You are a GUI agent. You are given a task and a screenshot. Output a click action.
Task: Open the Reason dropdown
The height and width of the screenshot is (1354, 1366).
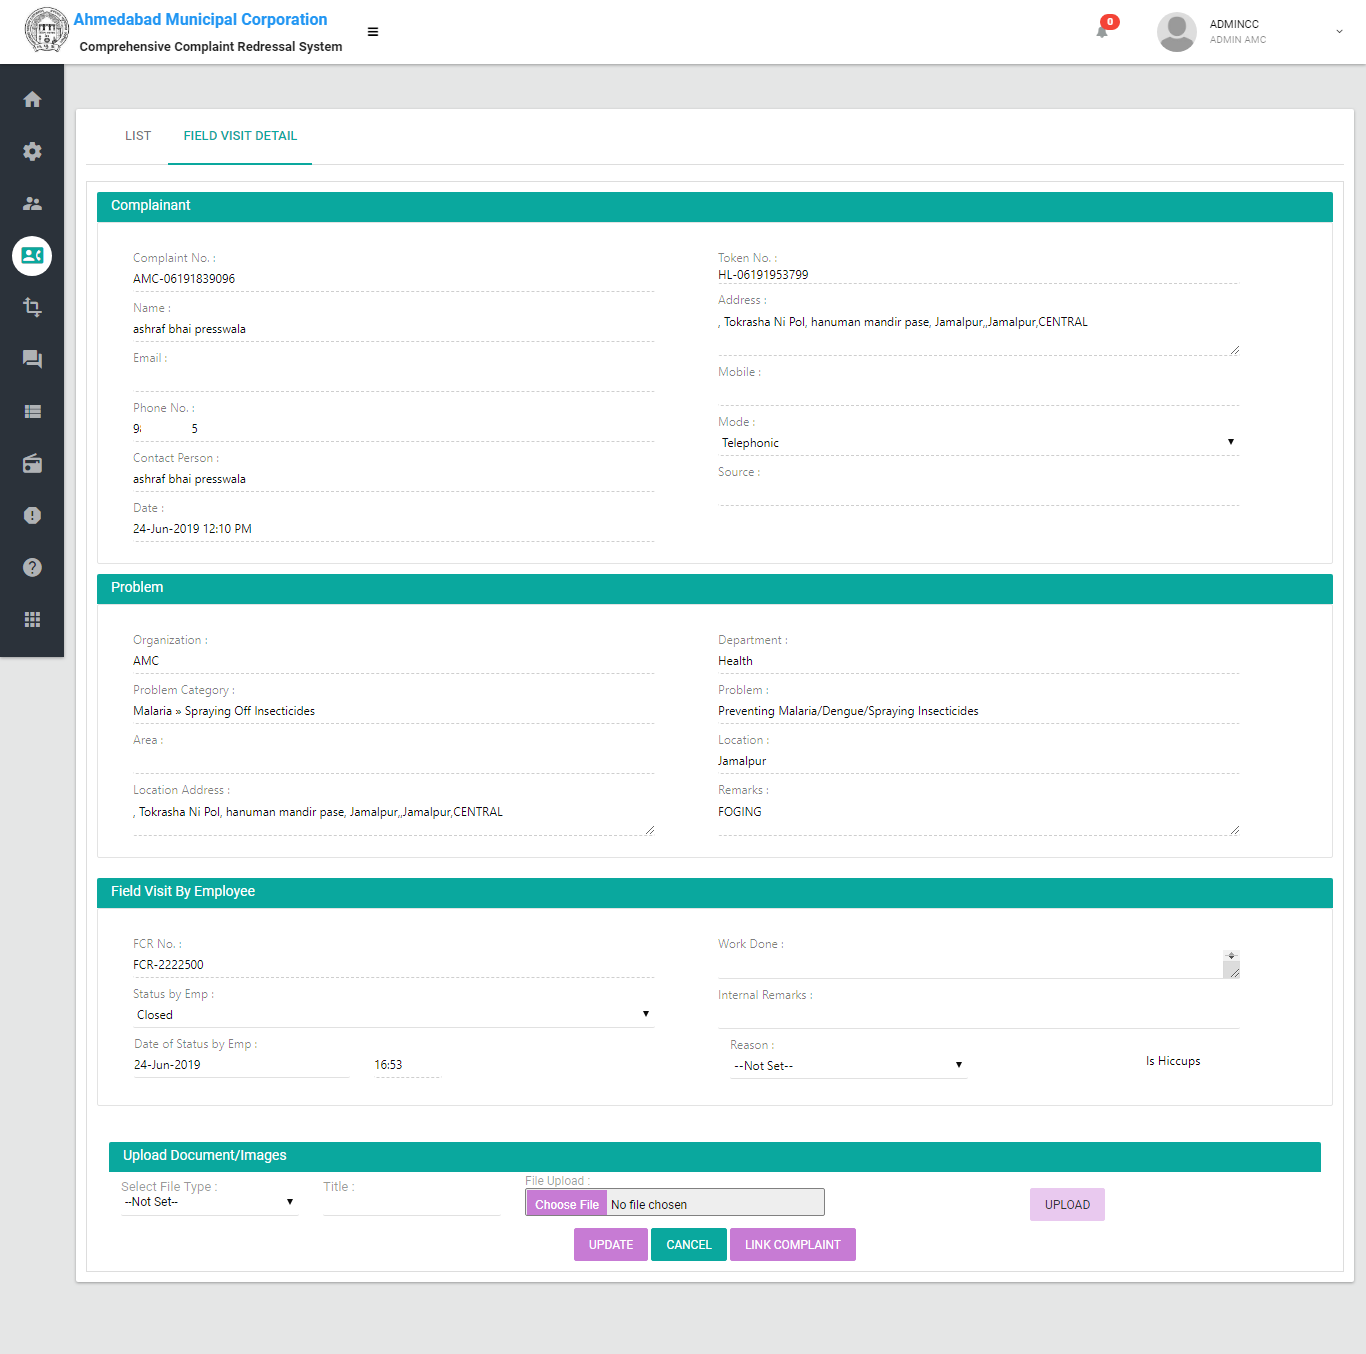[x=848, y=1066]
